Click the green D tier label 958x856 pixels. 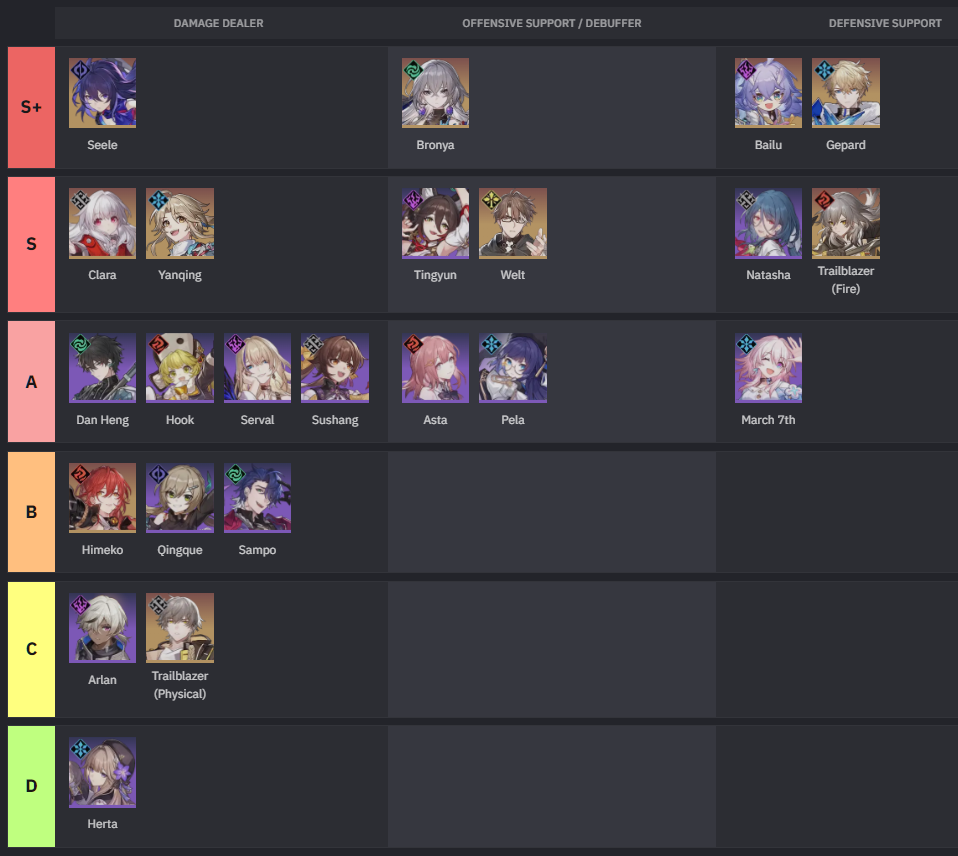click(x=31, y=786)
